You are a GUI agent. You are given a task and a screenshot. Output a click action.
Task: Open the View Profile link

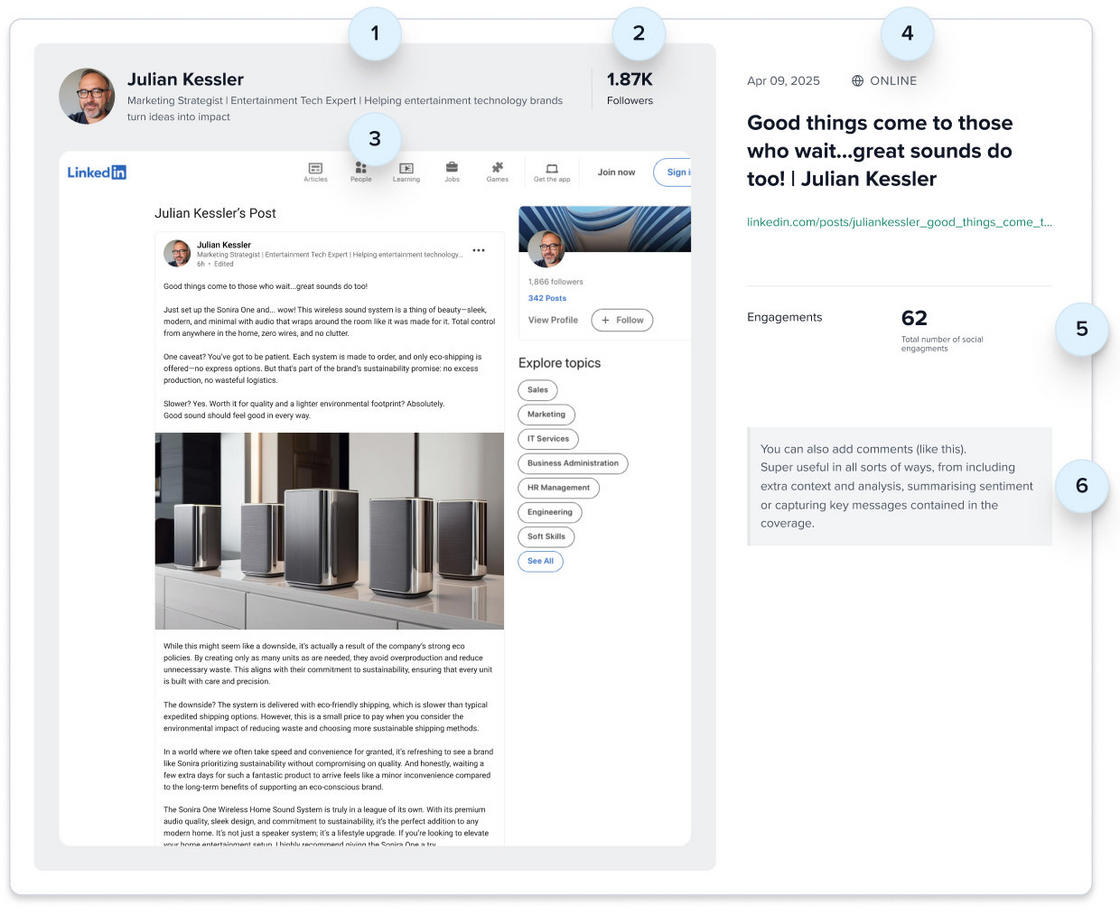tap(553, 320)
